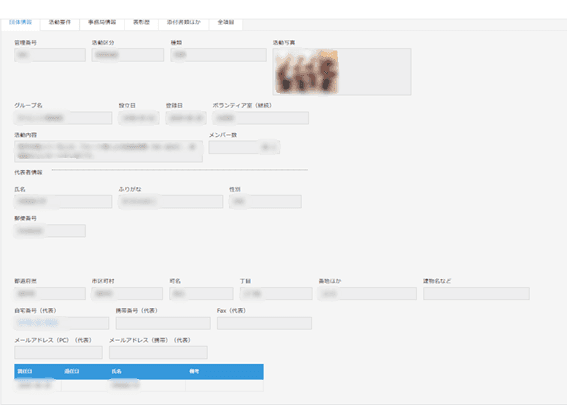Click the メンバー数 field
The height and width of the screenshot is (405, 567).
(x=244, y=147)
